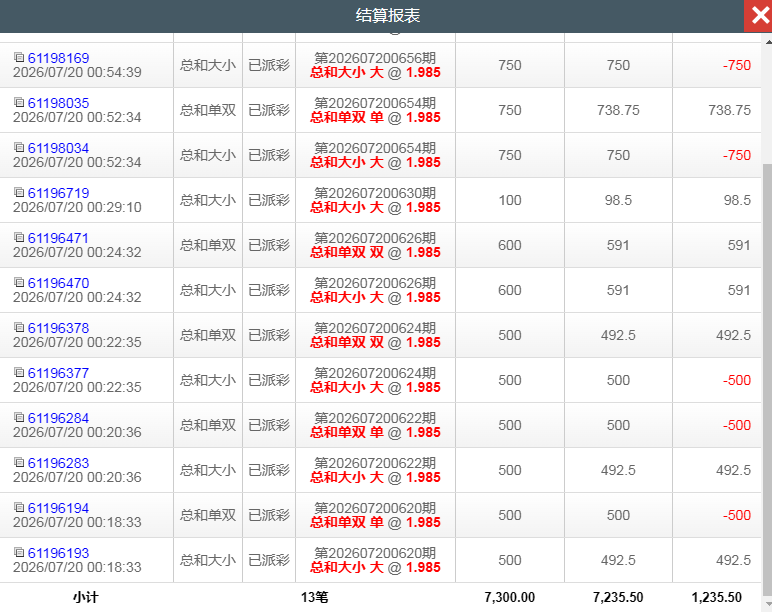This screenshot has width=772, height=612.
Task: Select the 600 bet amount of order 61196470
Action: pos(510,290)
